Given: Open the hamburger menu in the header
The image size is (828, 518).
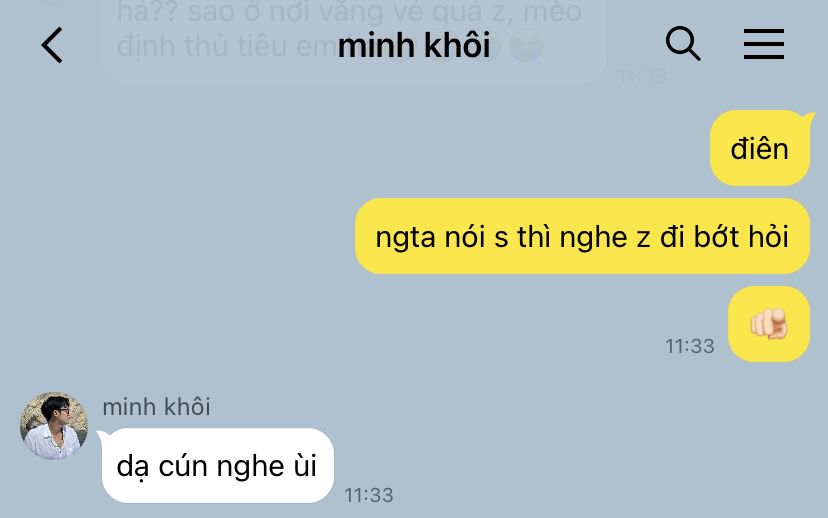Looking at the screenshot, I should (x=764, y=44).
